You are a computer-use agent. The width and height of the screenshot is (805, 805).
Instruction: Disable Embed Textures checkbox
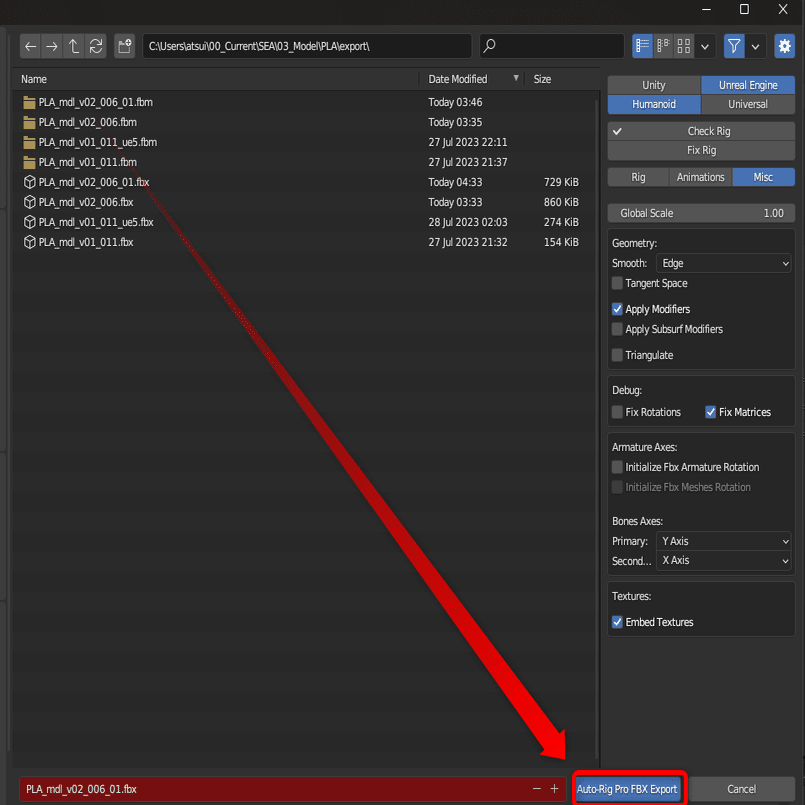pyautogui.click(x=617, y=622)
